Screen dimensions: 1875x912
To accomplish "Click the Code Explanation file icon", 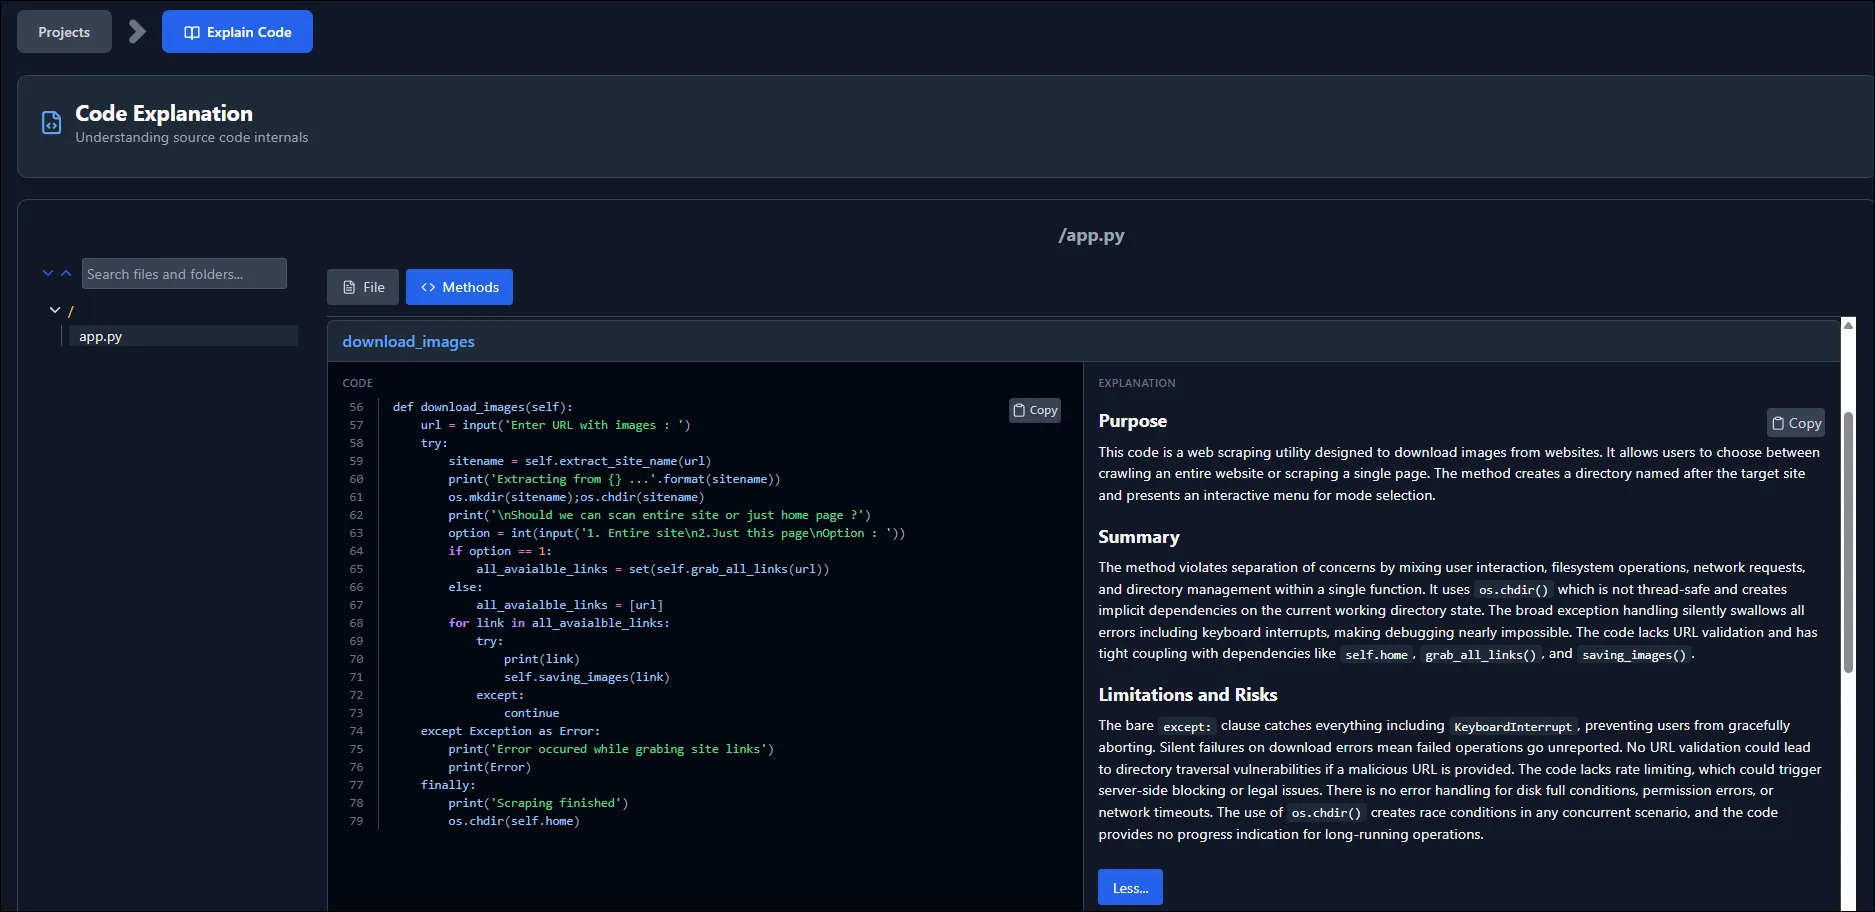I will (51, 123).
